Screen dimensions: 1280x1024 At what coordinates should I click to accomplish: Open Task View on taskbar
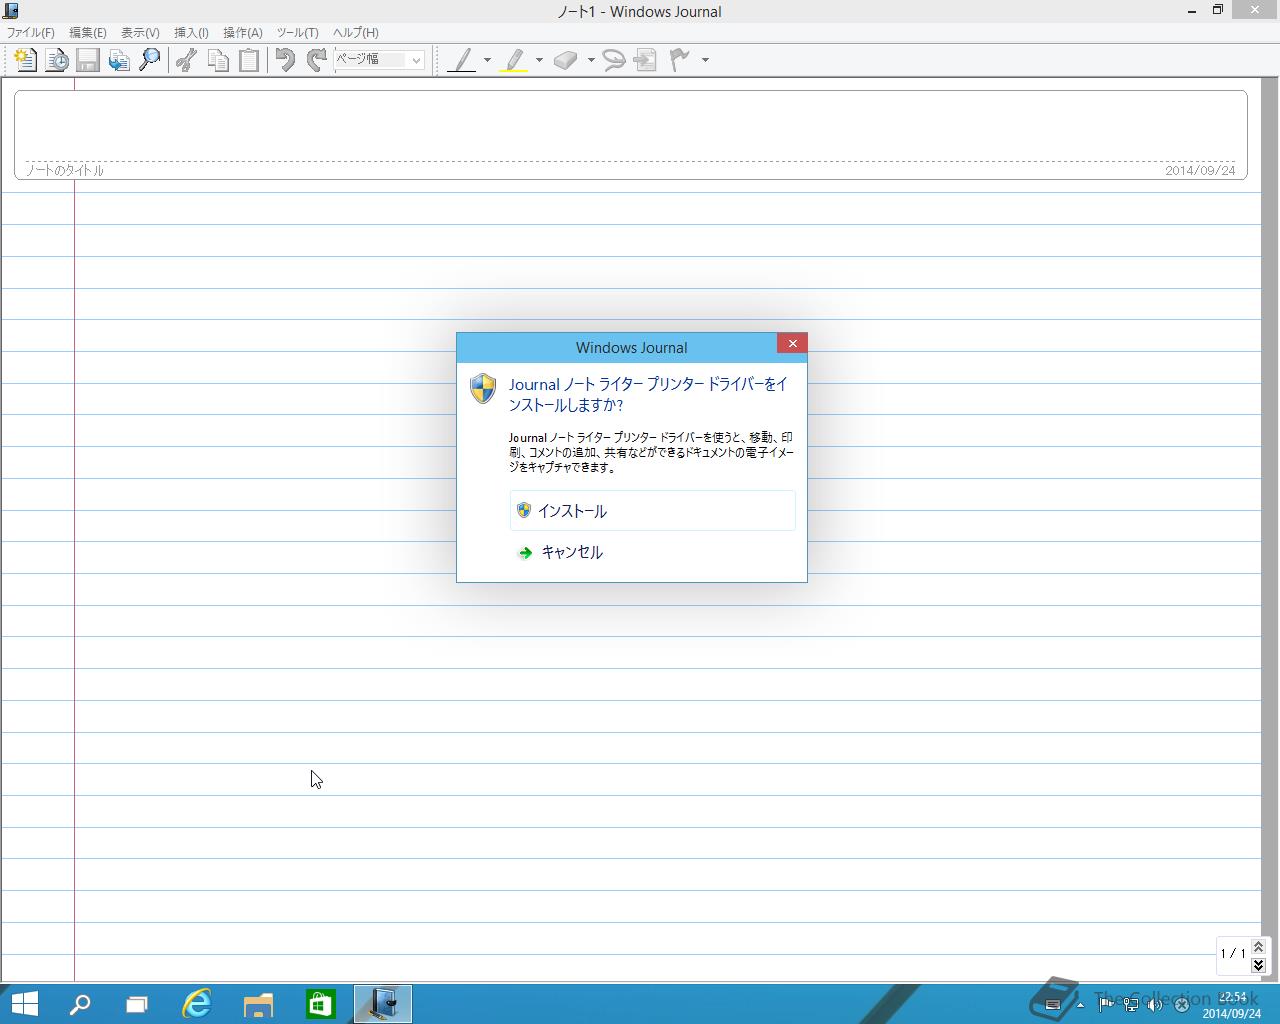click(137, 1004)
